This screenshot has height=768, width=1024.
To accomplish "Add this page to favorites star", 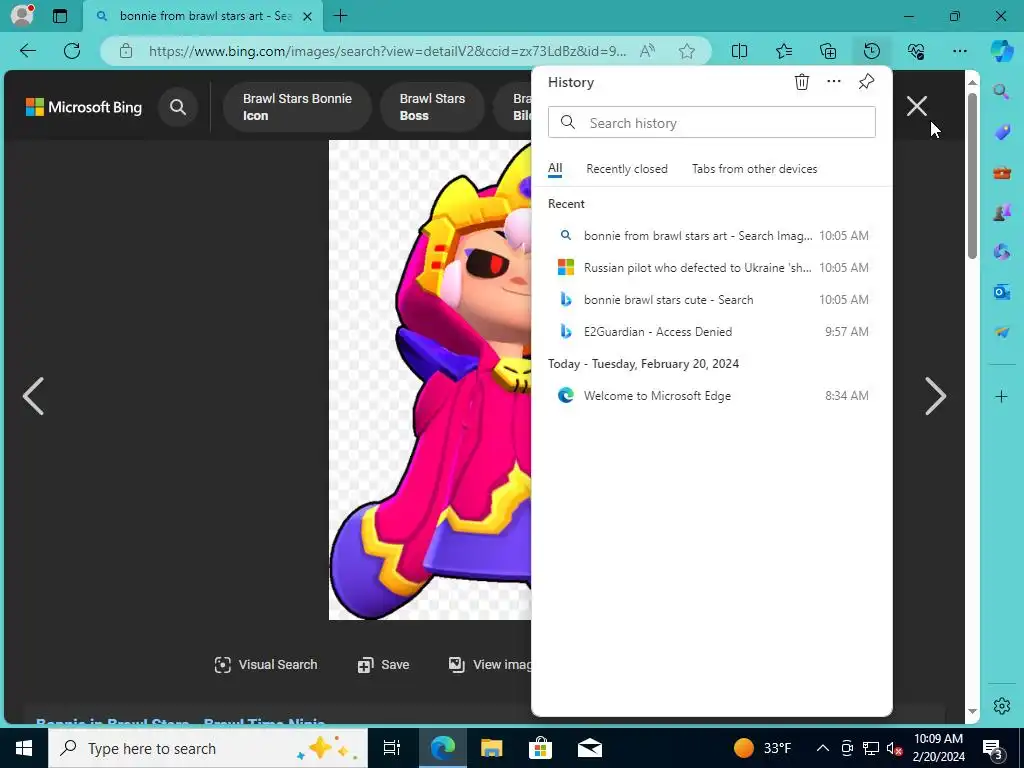I will 686,51.
